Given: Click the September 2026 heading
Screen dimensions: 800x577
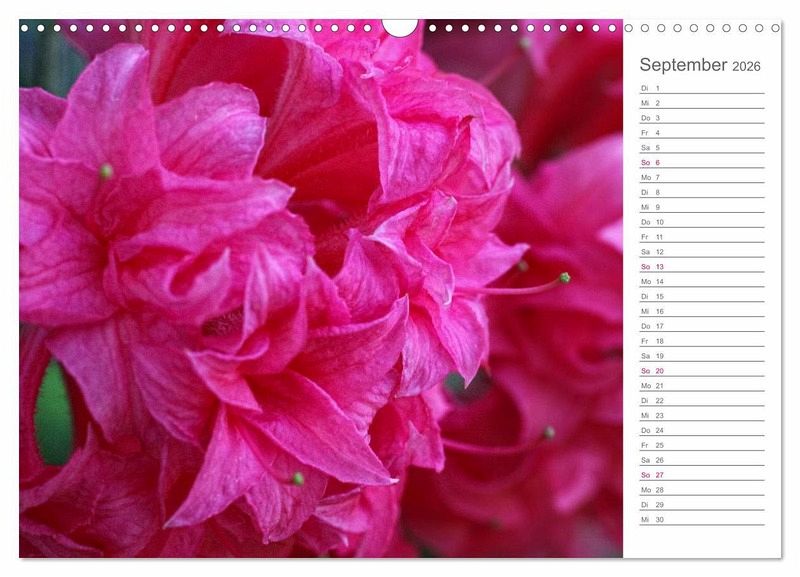Looking at the screenshot, I should (x=699, y=65).
